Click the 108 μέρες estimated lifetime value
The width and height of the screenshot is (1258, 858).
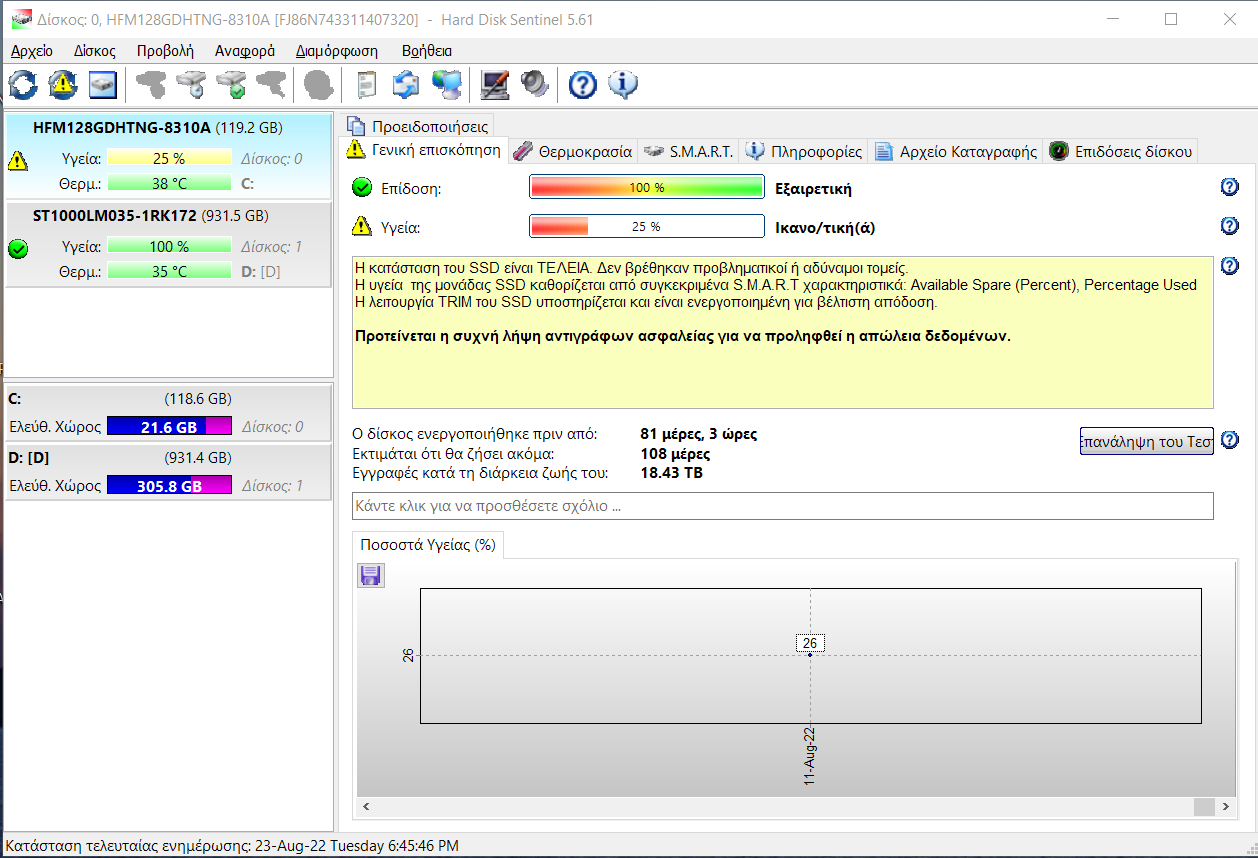click(675, 453)
